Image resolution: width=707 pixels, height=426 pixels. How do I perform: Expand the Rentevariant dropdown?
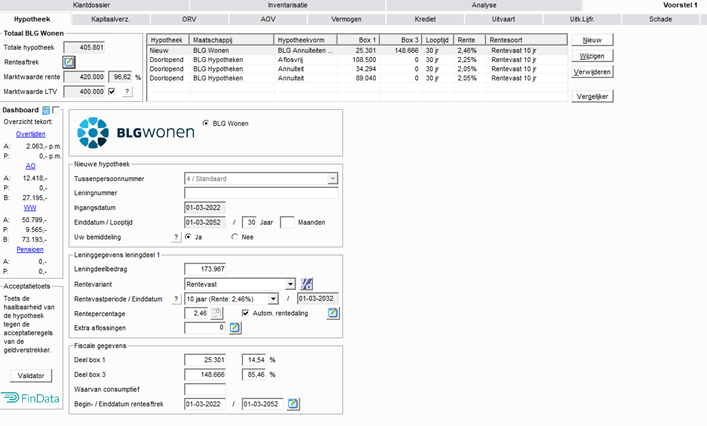pos(290,284)
